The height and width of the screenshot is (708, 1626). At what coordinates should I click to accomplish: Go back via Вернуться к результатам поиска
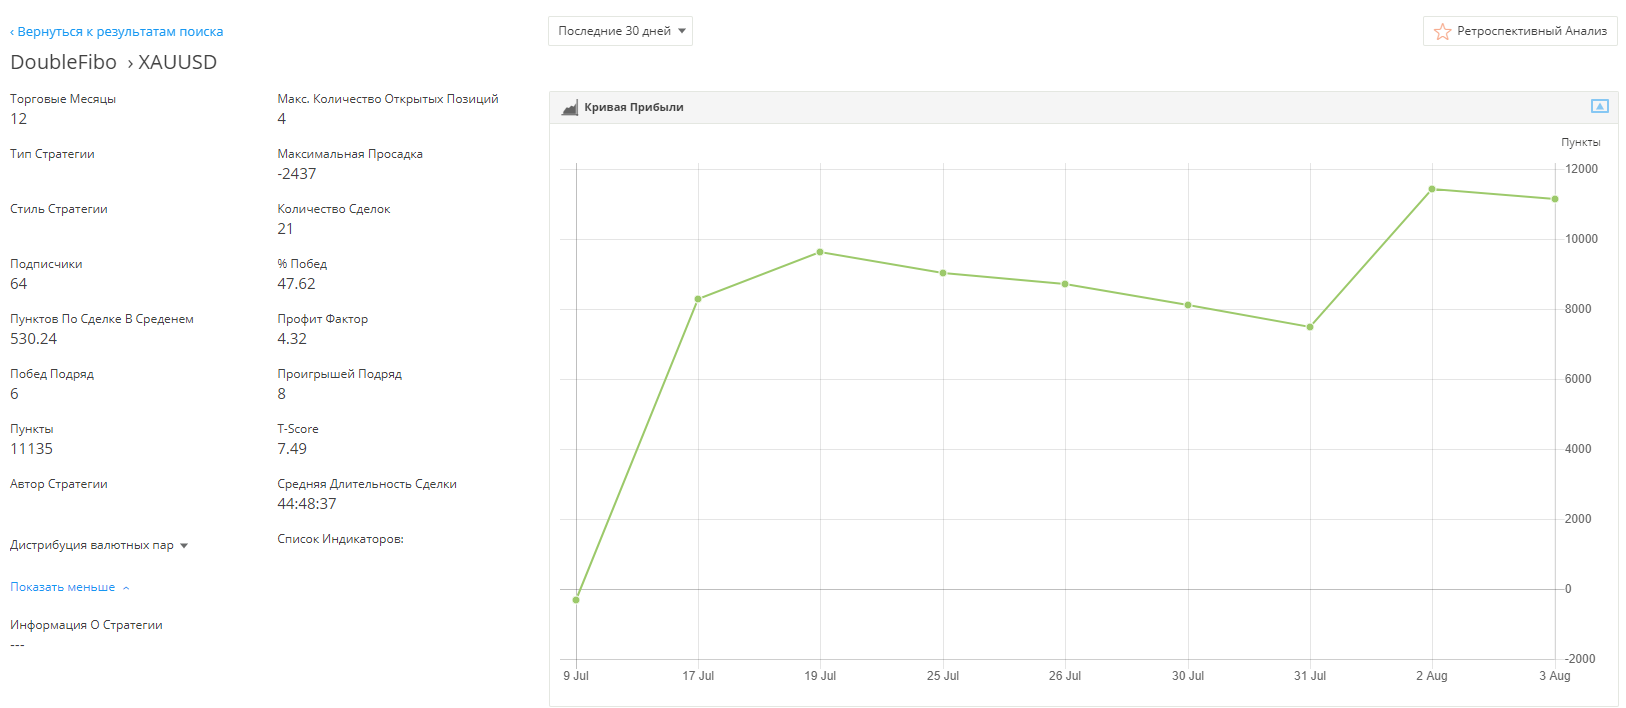click(x=116, y=32)
